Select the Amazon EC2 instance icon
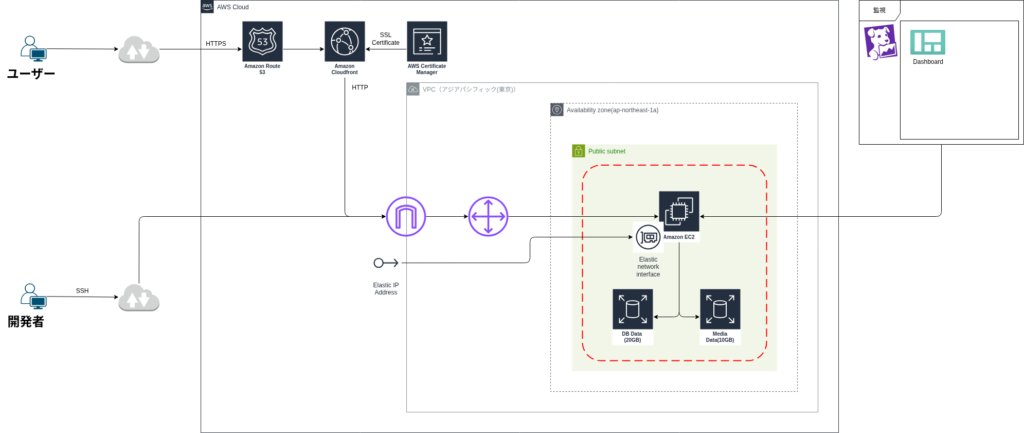 pyautogui.click(x=679, y=211)
